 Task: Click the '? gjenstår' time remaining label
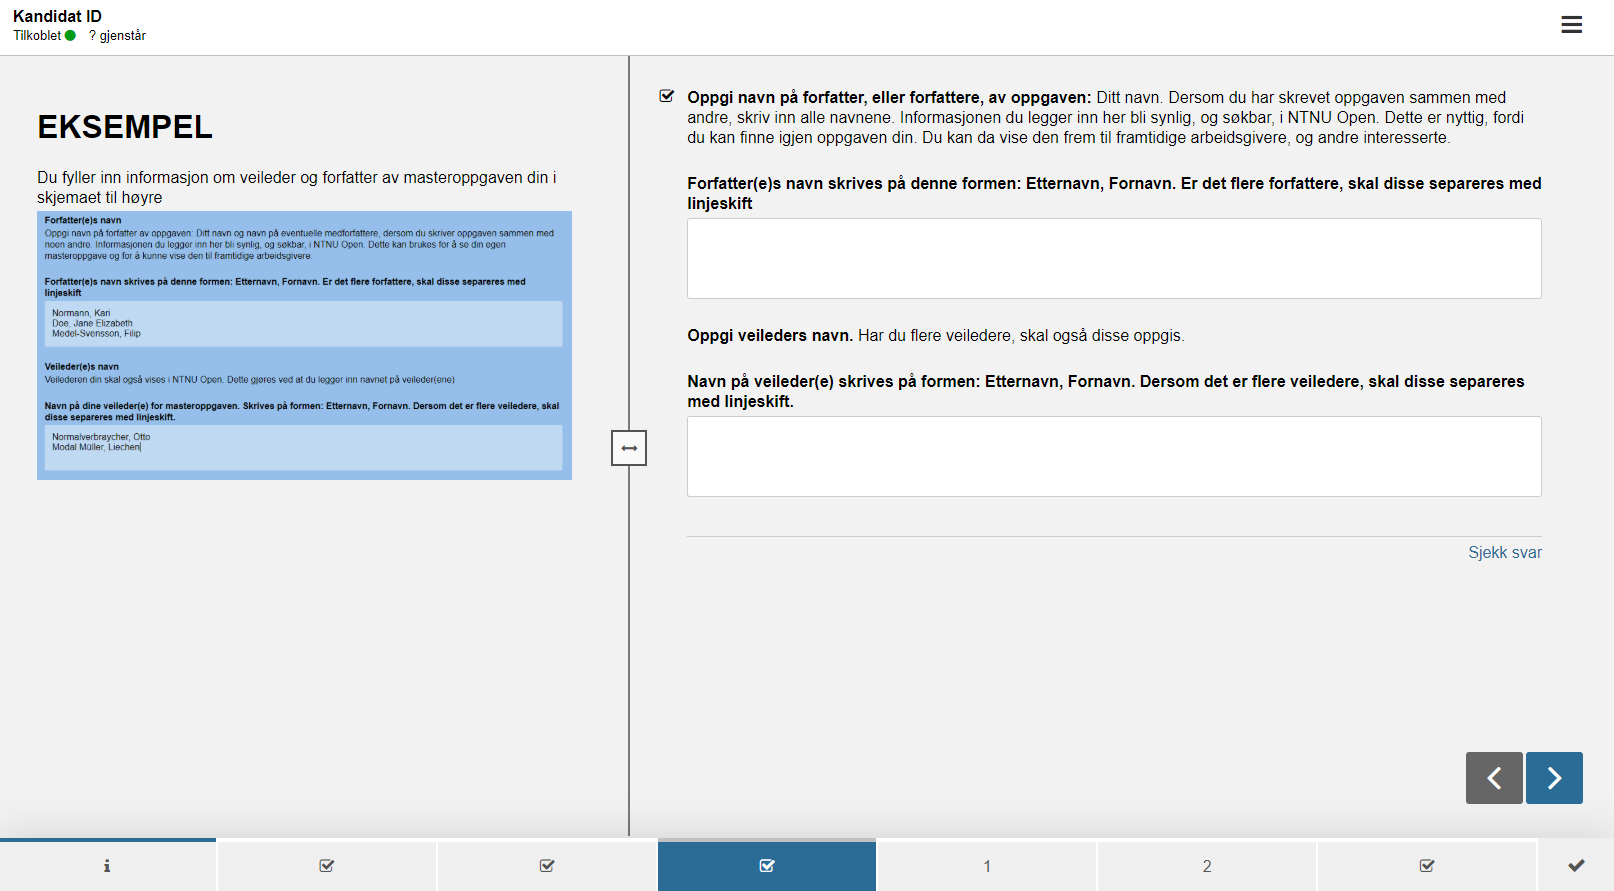click(x=118, y=36)
